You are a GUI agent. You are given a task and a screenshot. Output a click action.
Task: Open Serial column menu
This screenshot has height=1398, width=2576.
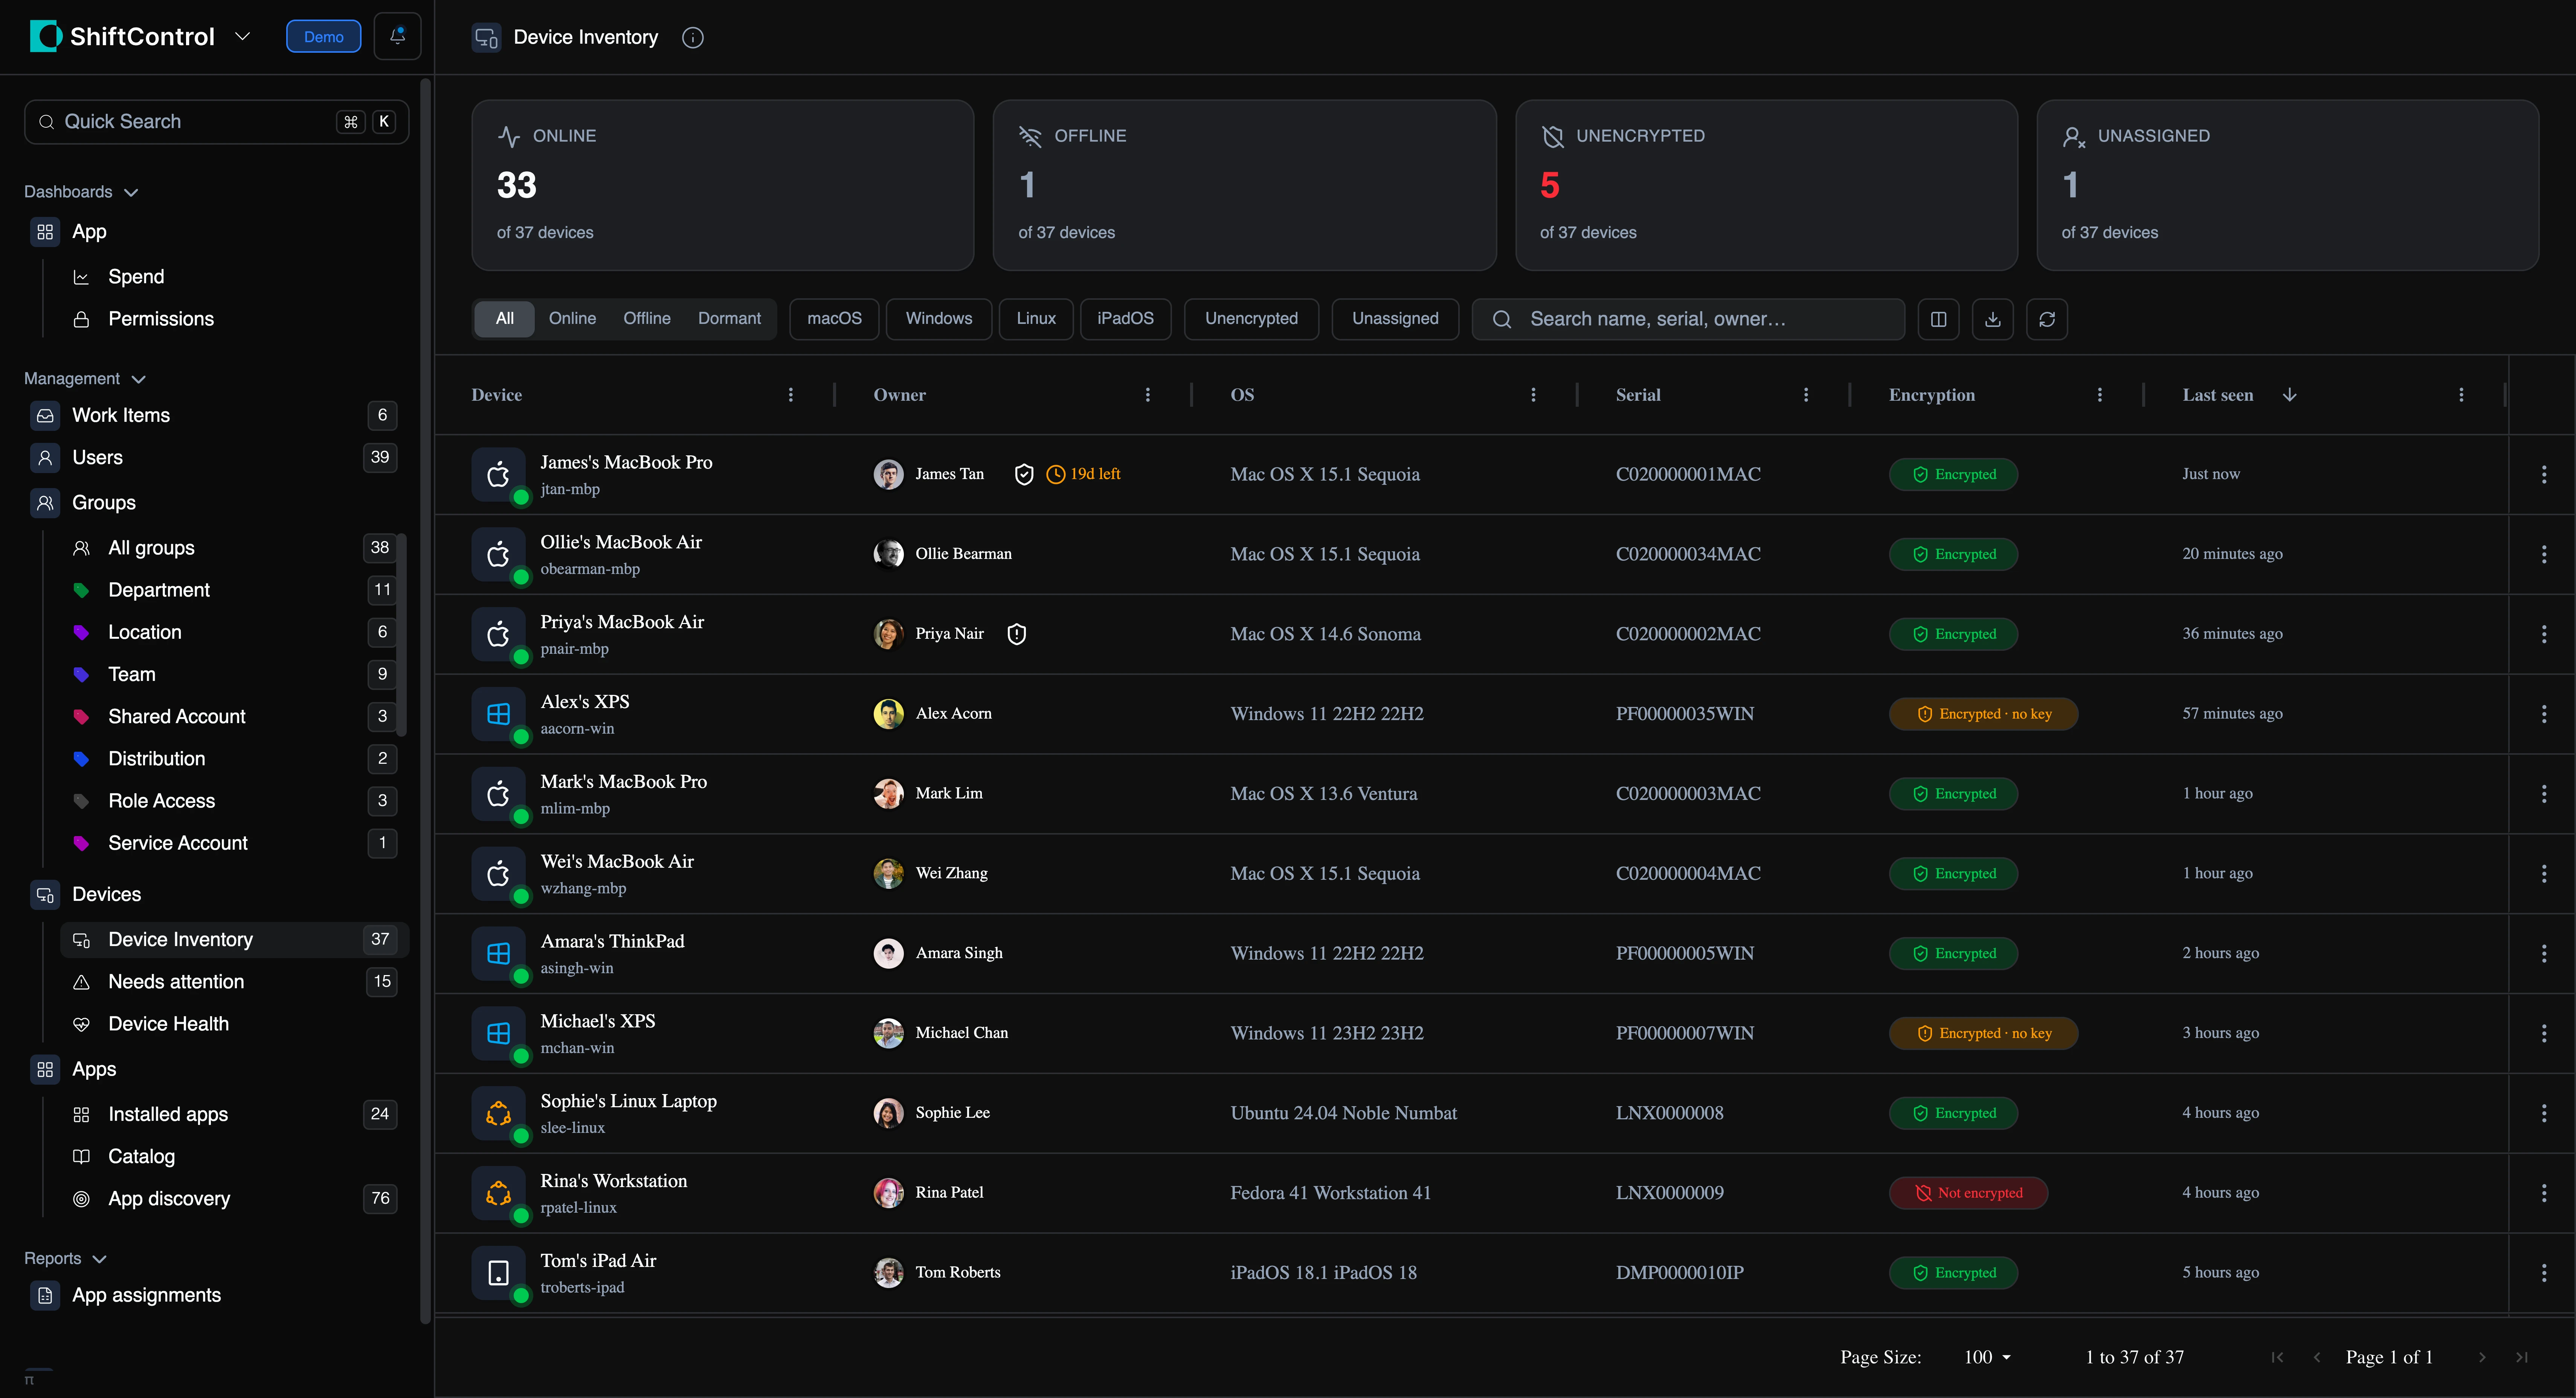1806,395
